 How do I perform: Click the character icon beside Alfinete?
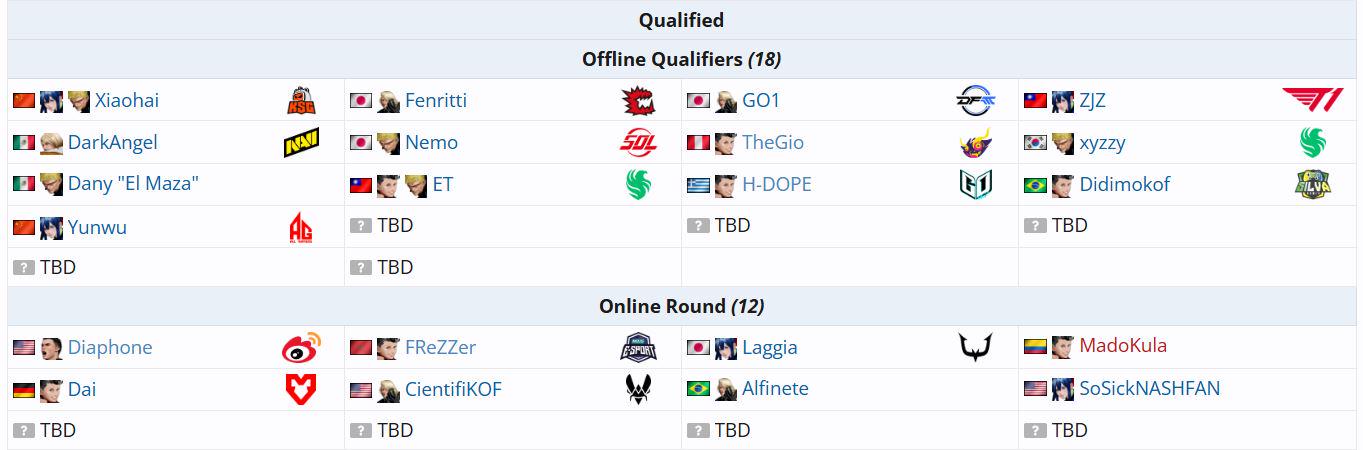(x=726, y=388)
